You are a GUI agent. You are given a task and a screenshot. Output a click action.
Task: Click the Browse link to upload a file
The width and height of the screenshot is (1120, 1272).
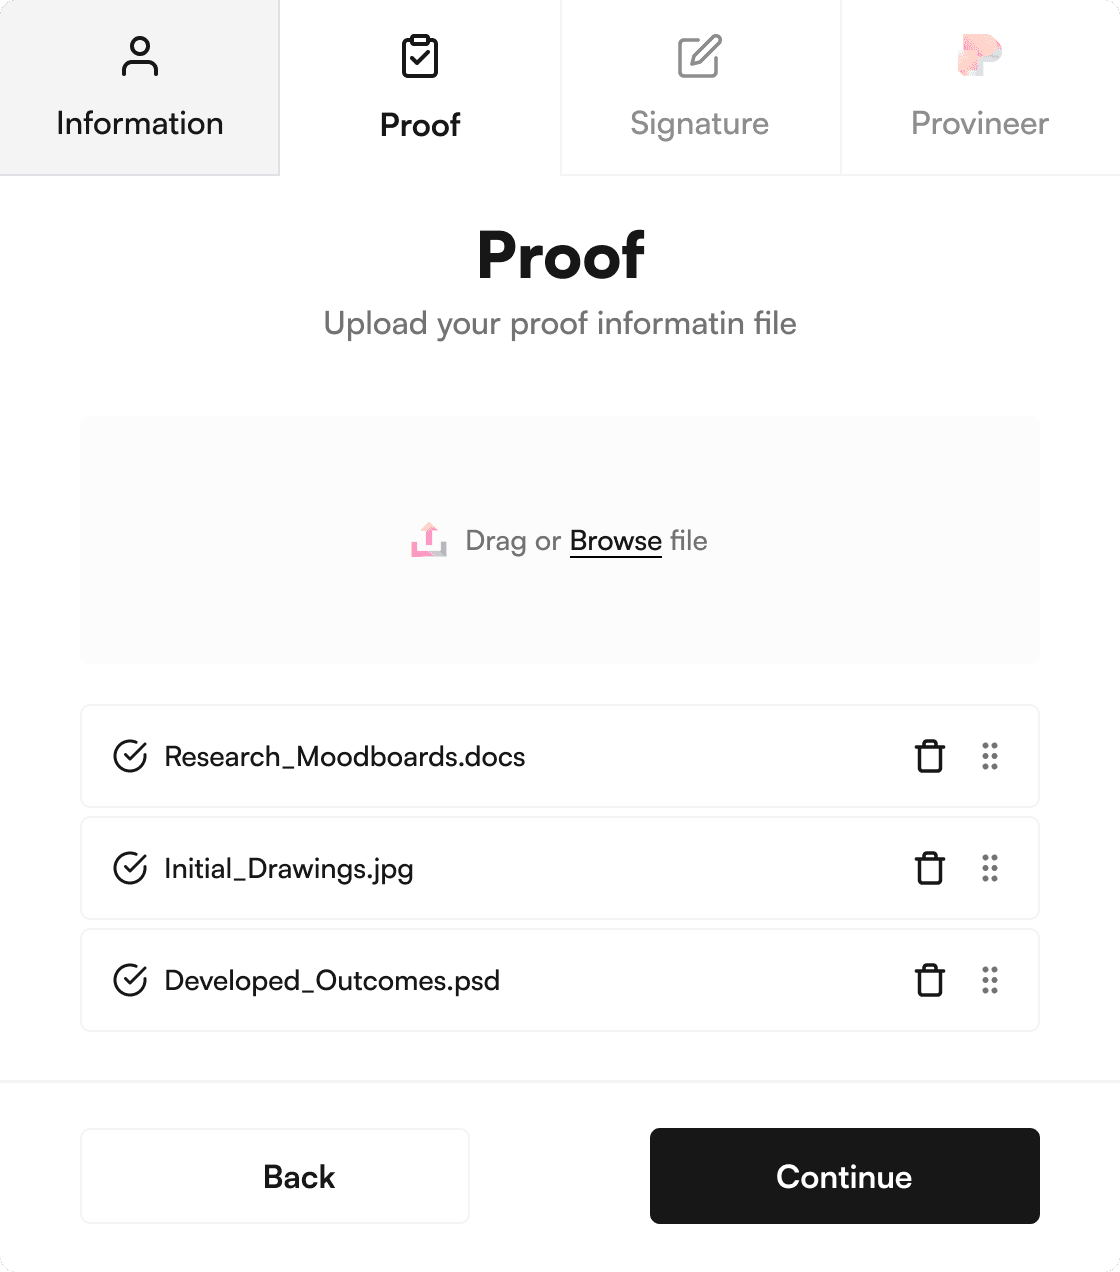615,540
